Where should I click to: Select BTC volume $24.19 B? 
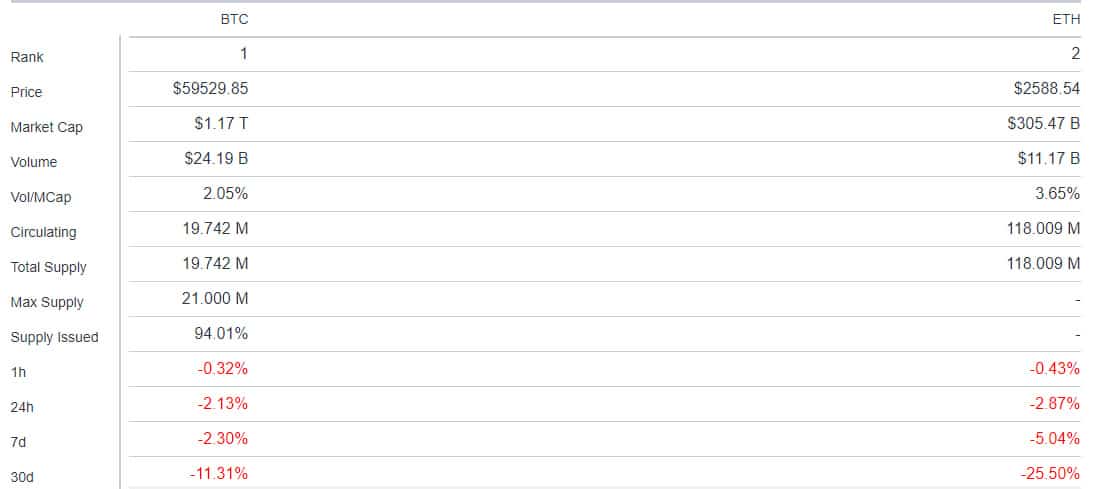tap(216, 158)
